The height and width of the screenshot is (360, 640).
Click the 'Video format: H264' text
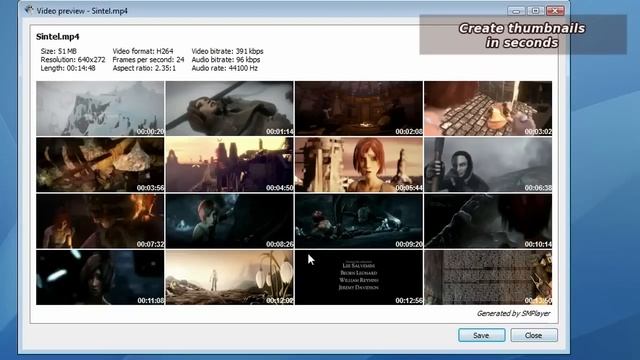click(143, 51)
